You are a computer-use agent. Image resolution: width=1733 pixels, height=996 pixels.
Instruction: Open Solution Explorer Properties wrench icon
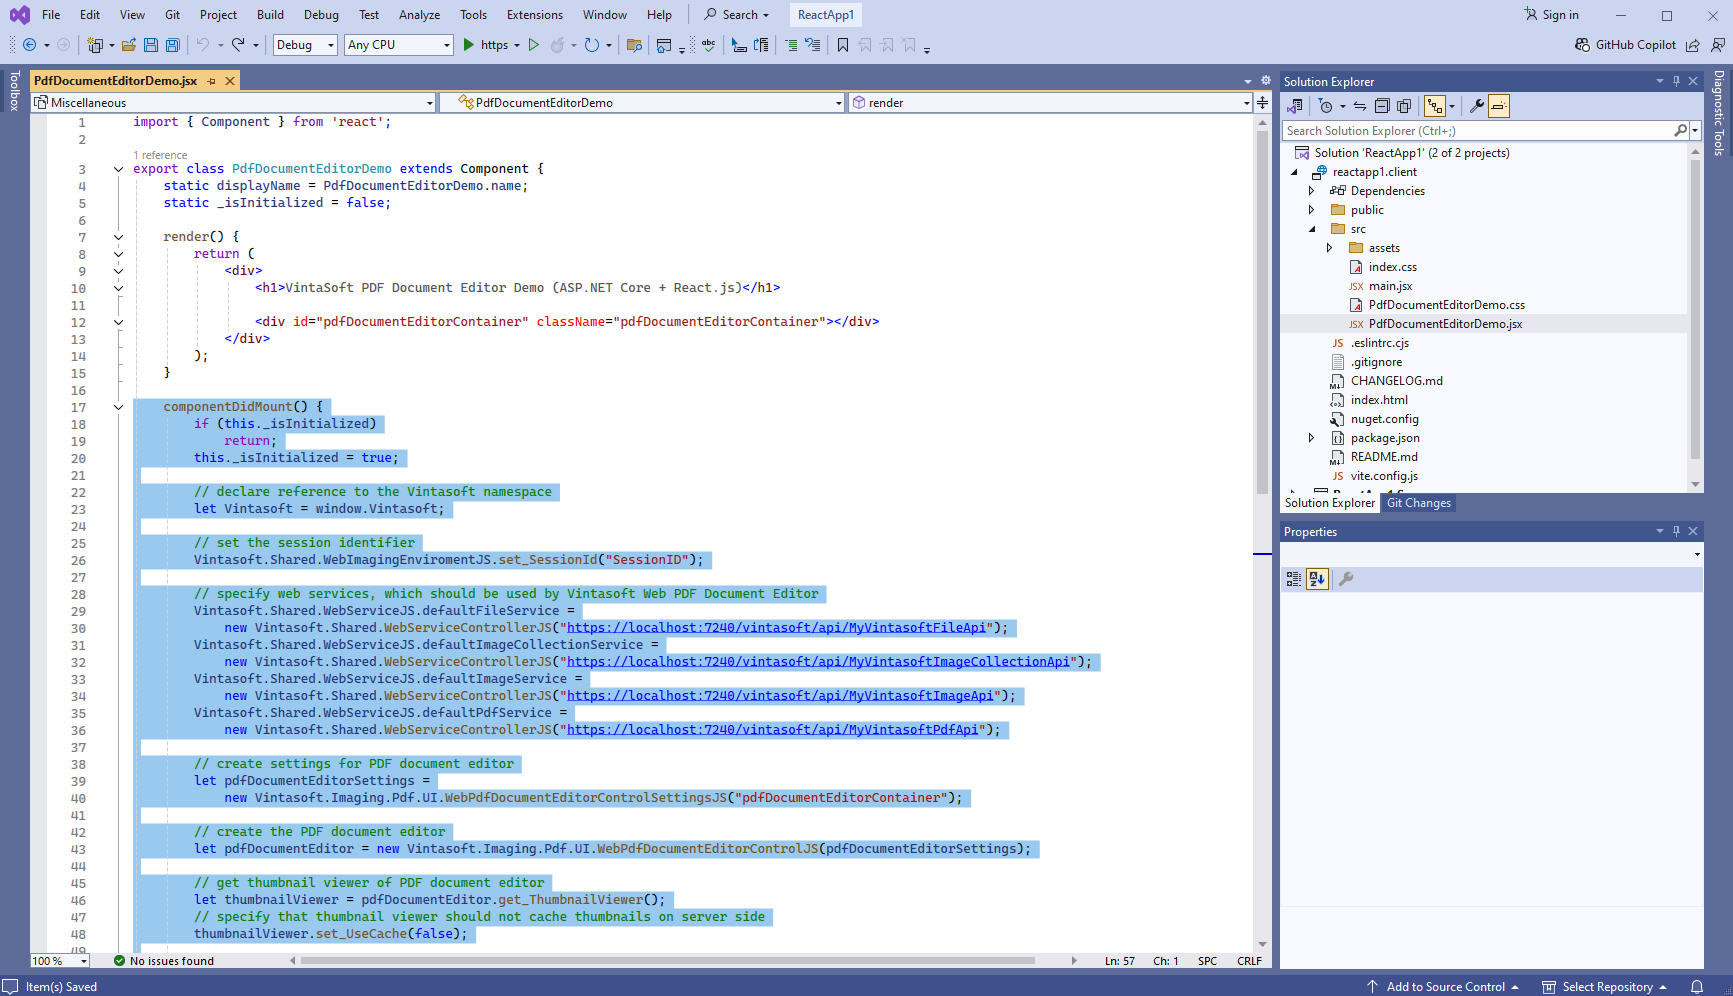coord(1476,106)
